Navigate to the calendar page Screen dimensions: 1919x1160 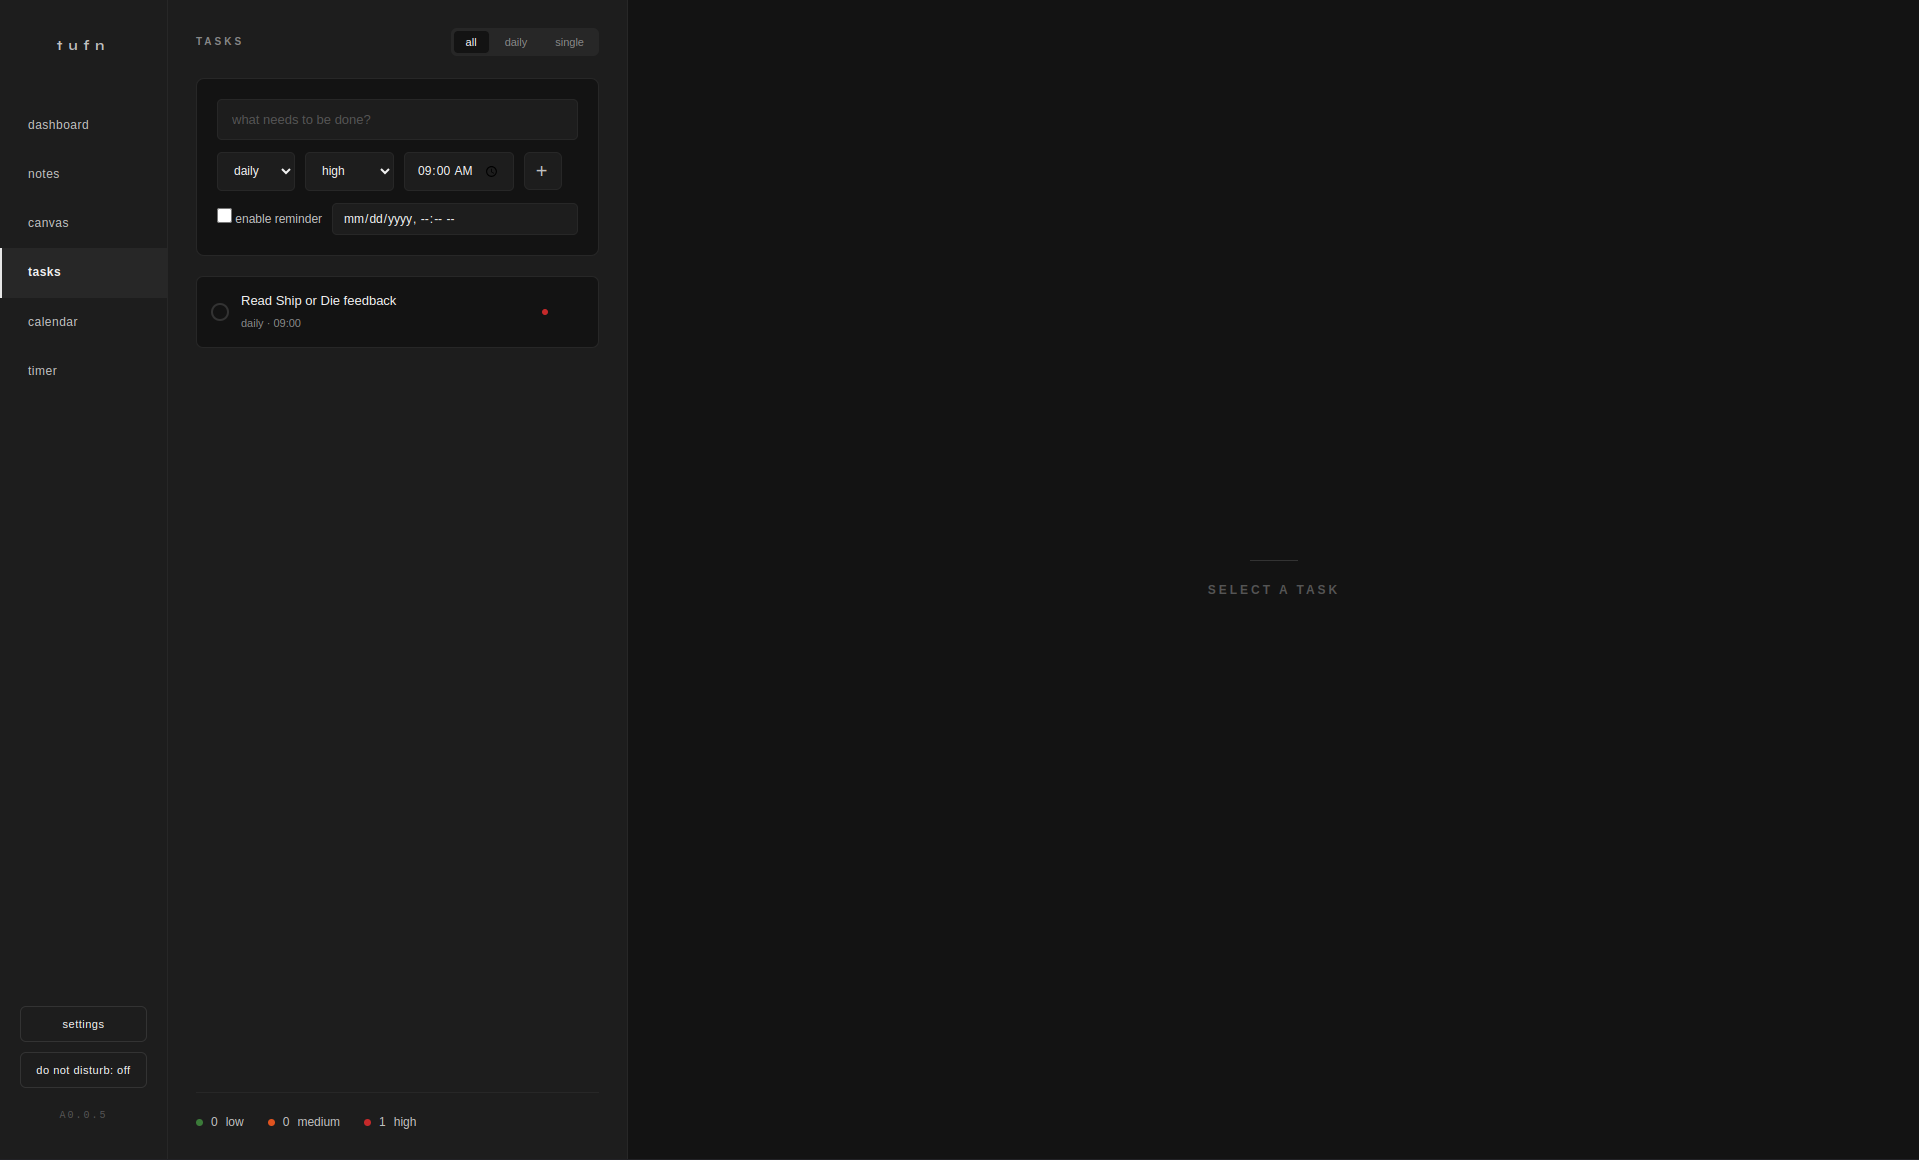(52, 322)
